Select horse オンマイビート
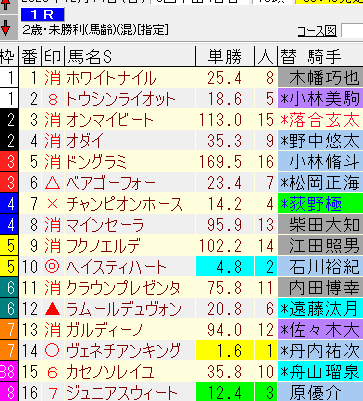The image size is (363, 401). 110,120
